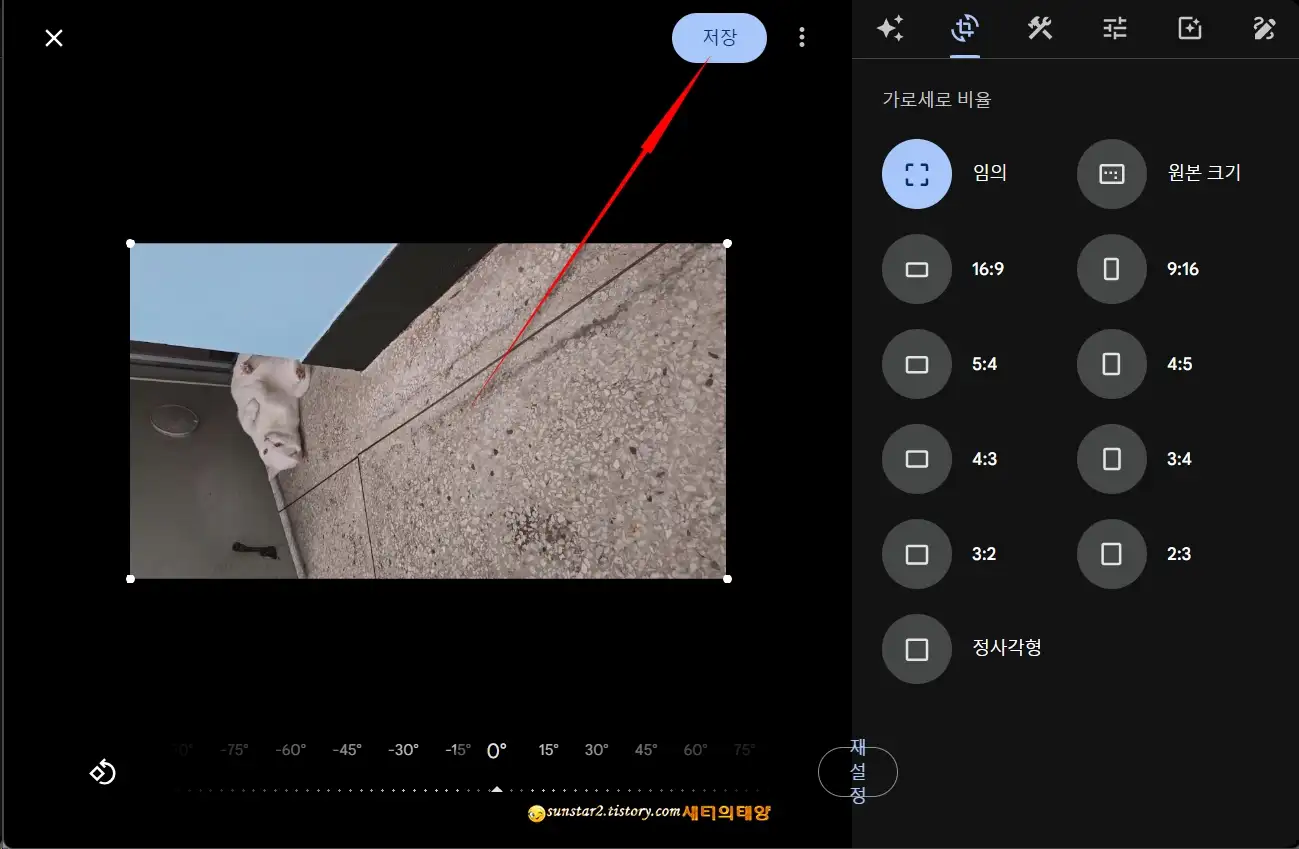Click the 저장 save button

pos(719,38)
